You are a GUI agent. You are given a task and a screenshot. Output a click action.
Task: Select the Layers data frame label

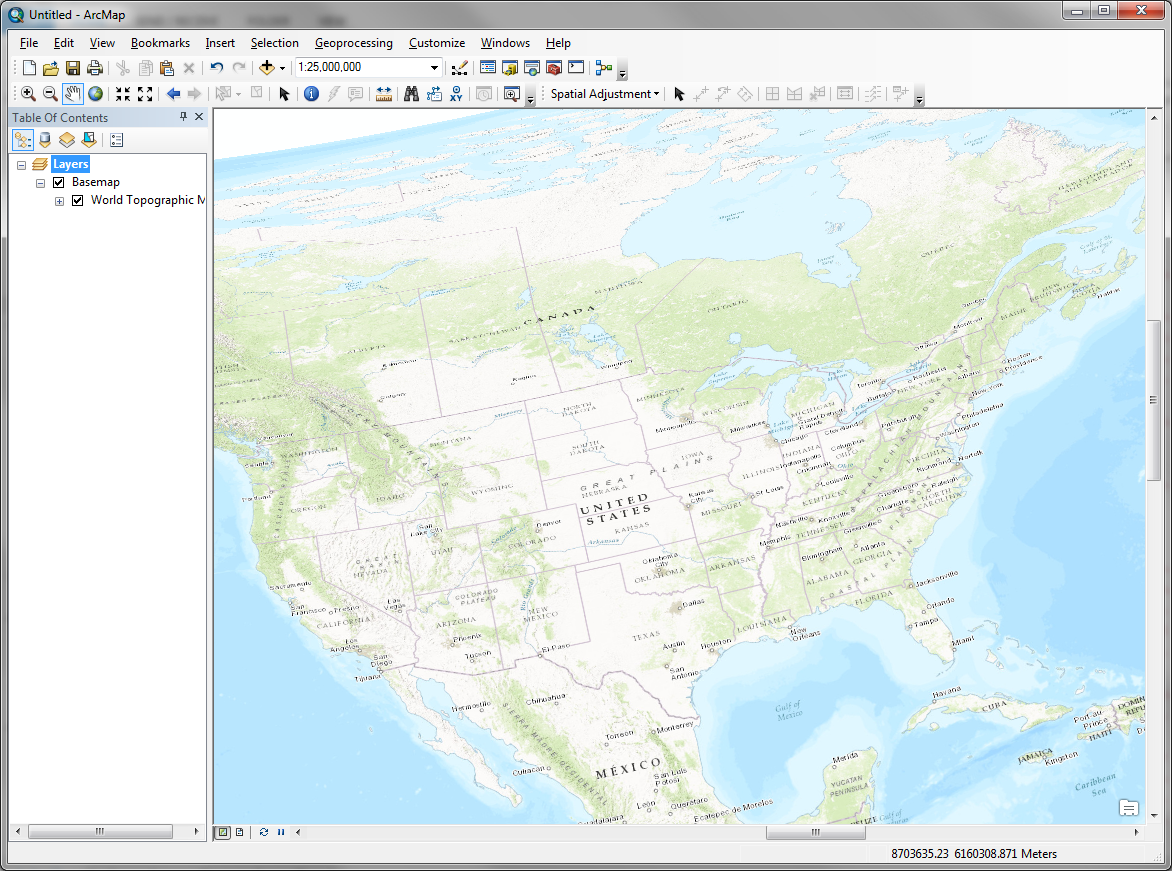[x=71, y=164]
